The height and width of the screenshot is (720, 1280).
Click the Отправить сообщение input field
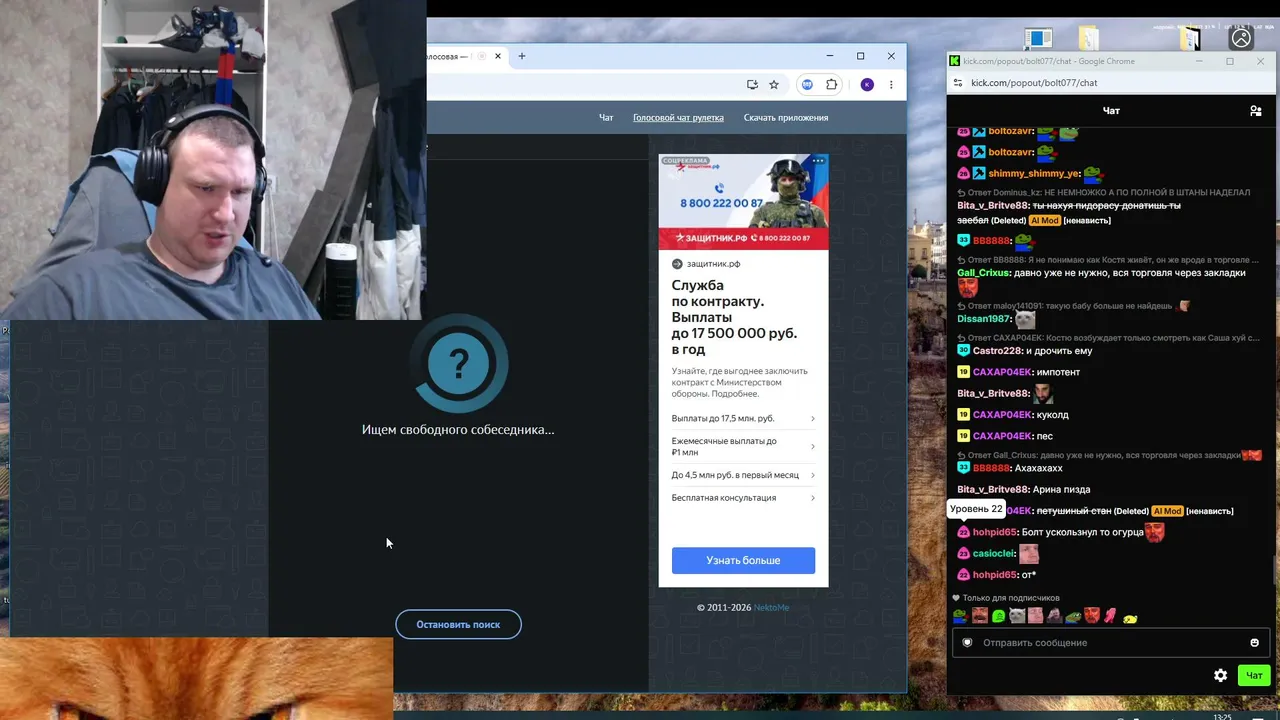(1111, 642)
